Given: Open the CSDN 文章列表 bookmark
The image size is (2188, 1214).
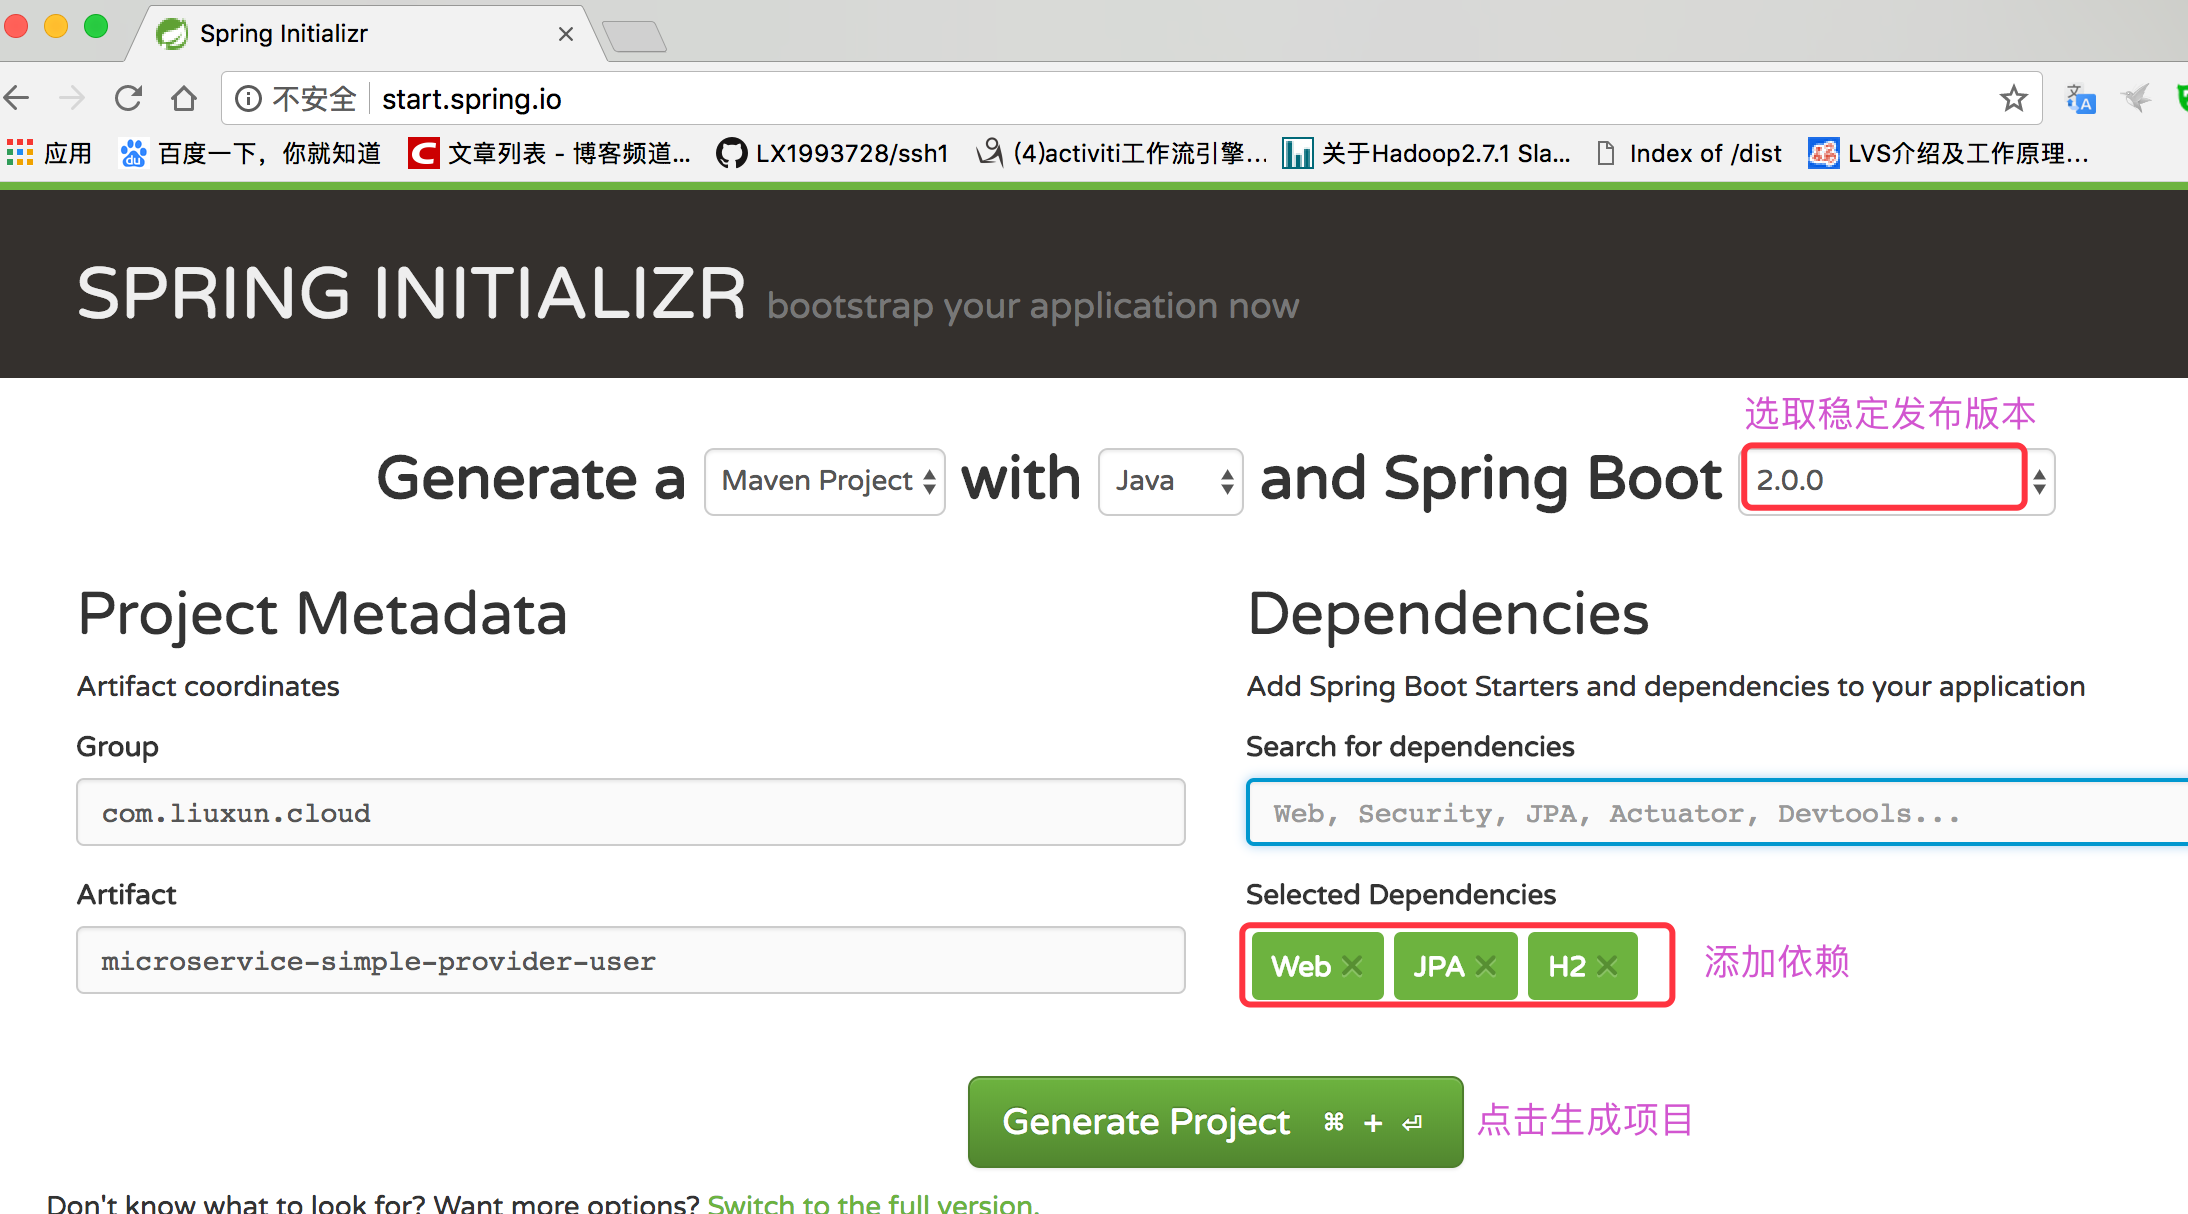Looking at the screenshot, I should pos(549,153).
